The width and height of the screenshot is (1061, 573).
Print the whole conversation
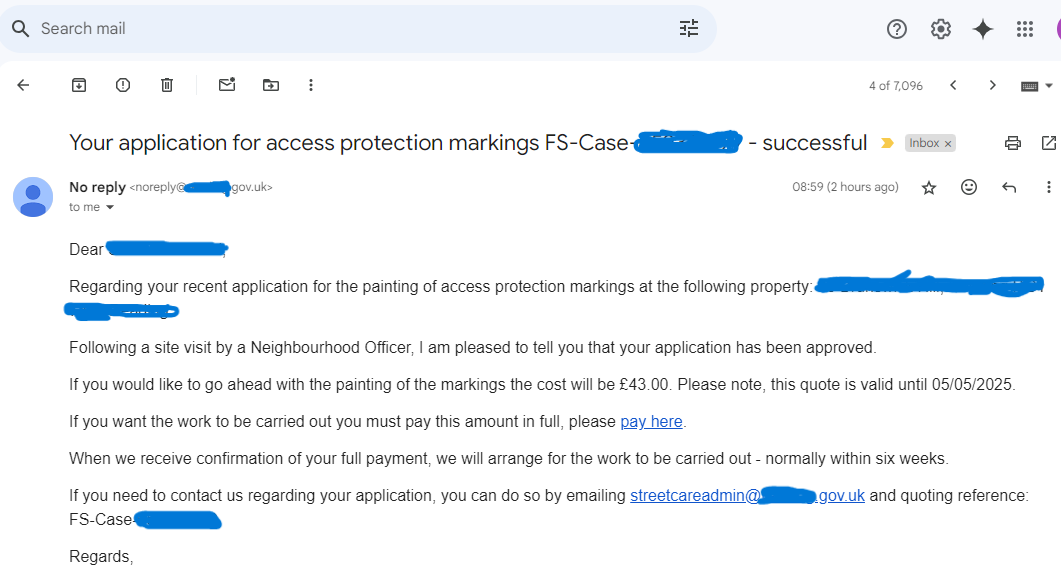1012,143
